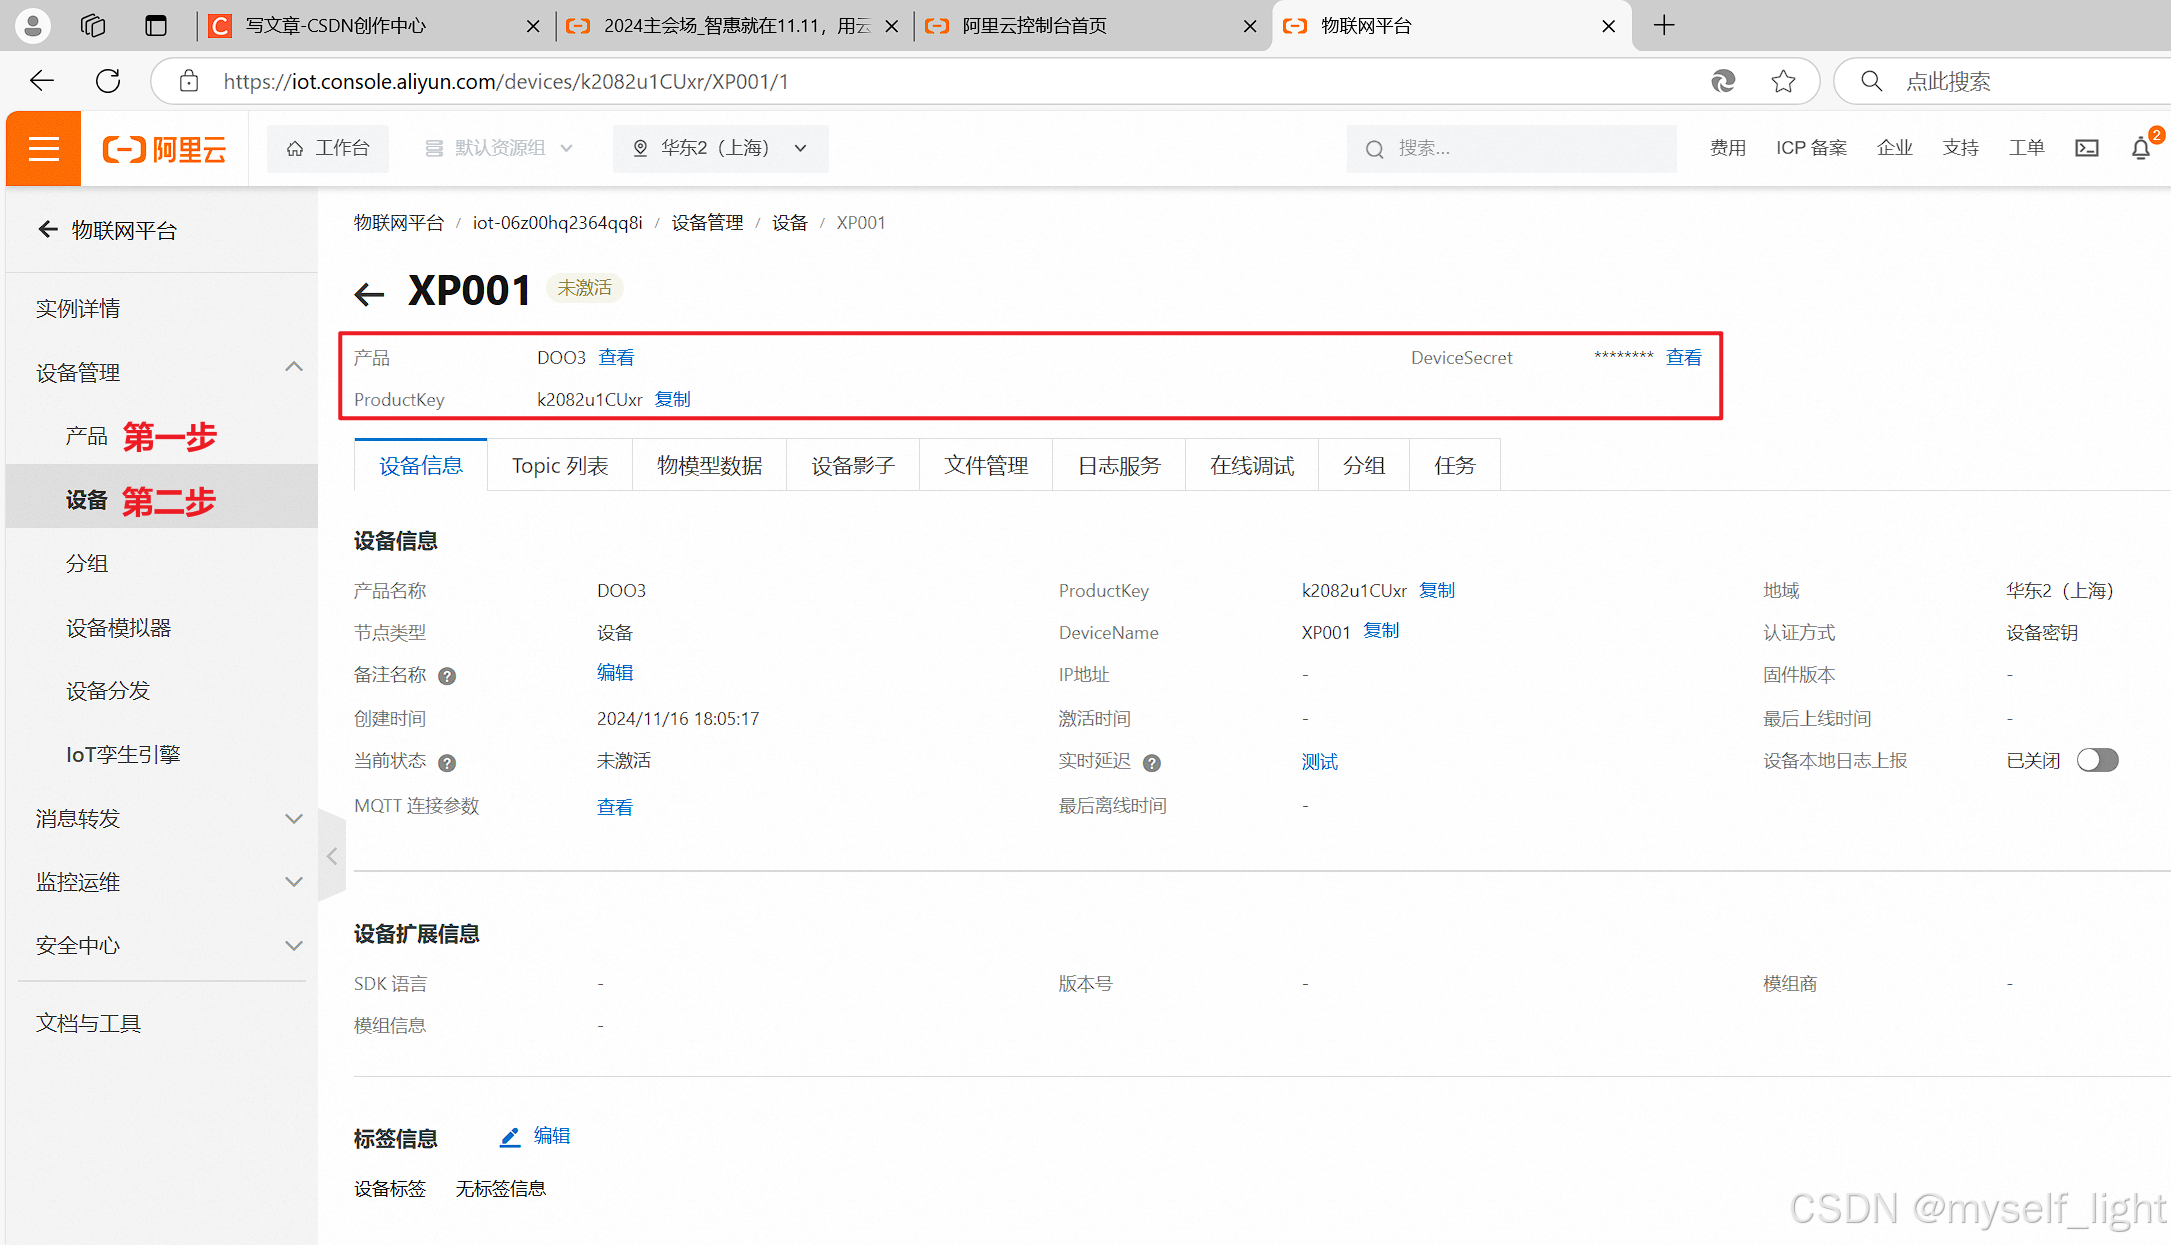This screenshot has height=1245, width=2171.
Task: Add page to favorites star
Action: (x=1783, y=81)
